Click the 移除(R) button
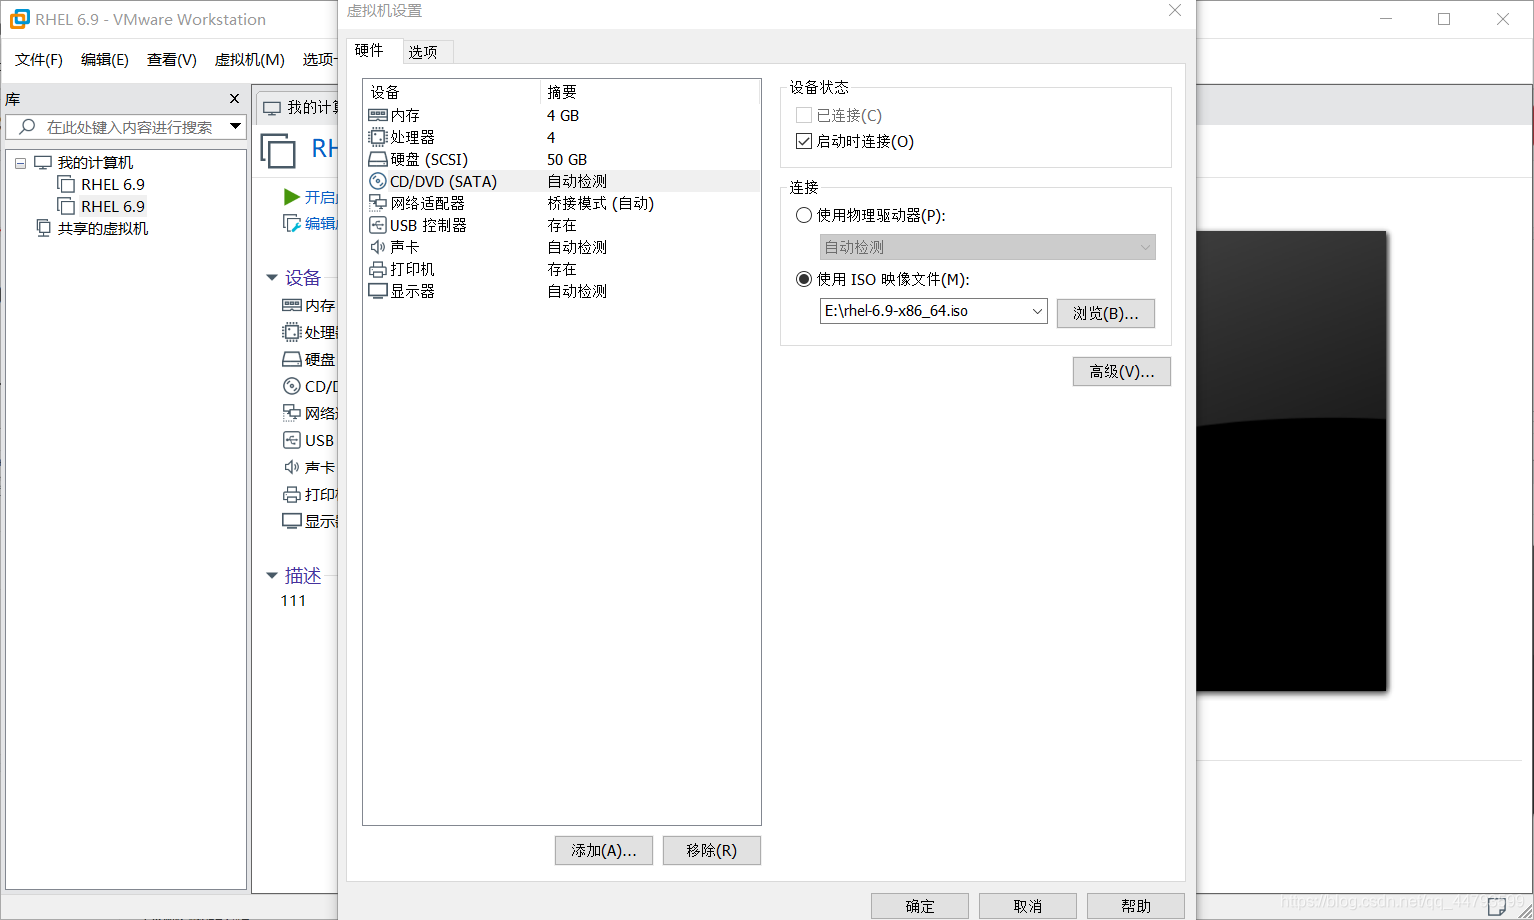The image size is (1534, 920). click(712, 850)
